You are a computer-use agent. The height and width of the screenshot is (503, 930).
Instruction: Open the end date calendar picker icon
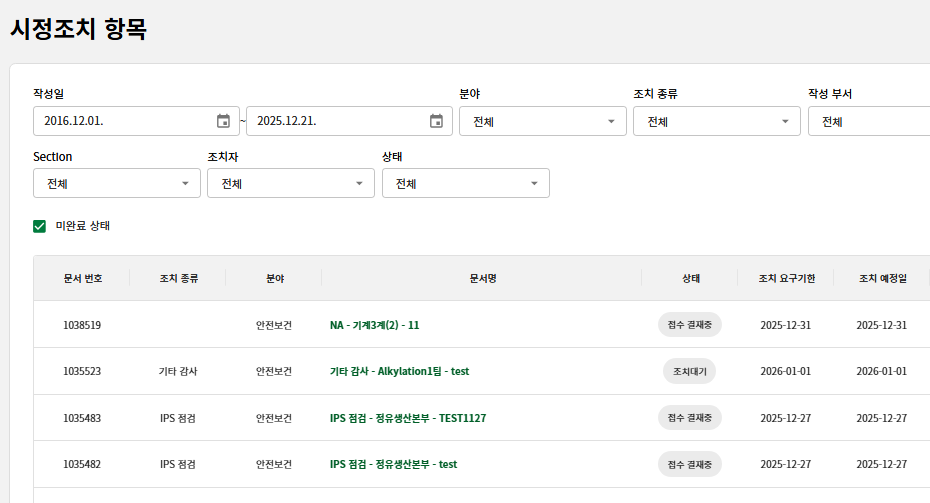tap(436, 121)
